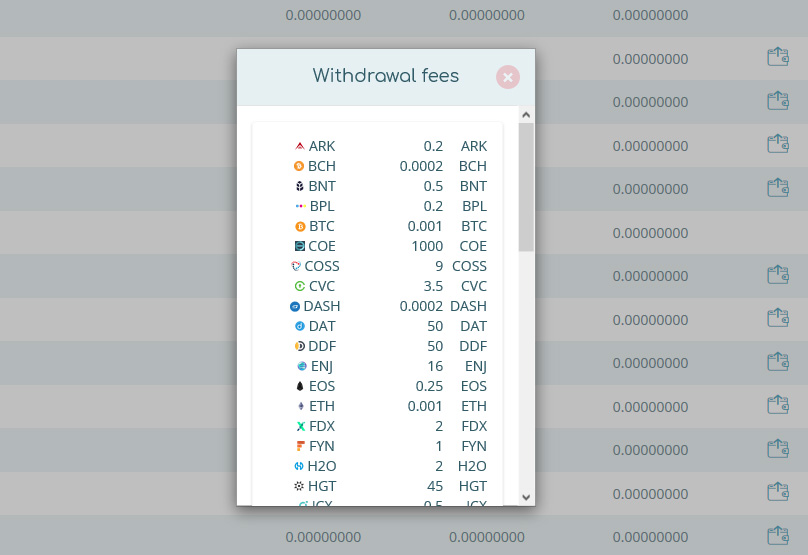Click the BCH coin icon
Viewport: 808px width, 555px height.
299,166
